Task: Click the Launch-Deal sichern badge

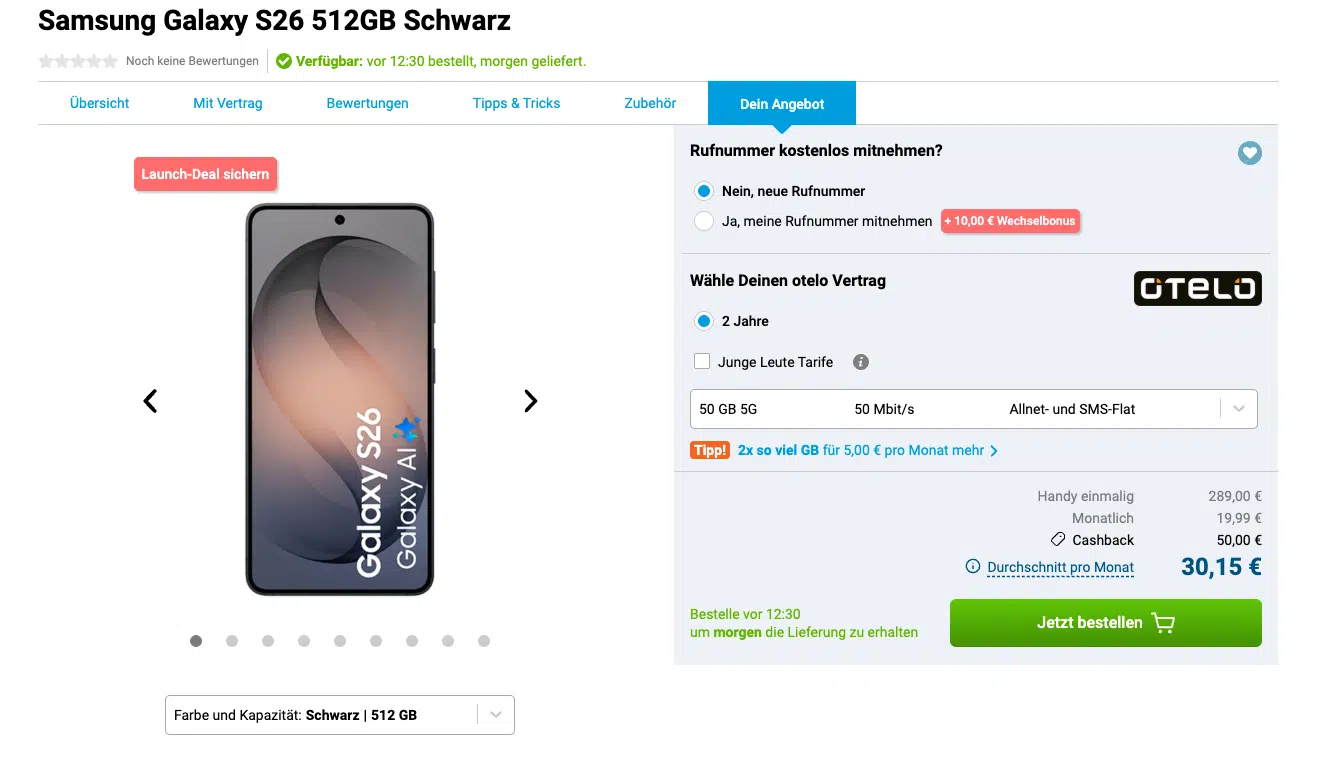Action: [205, 174]
